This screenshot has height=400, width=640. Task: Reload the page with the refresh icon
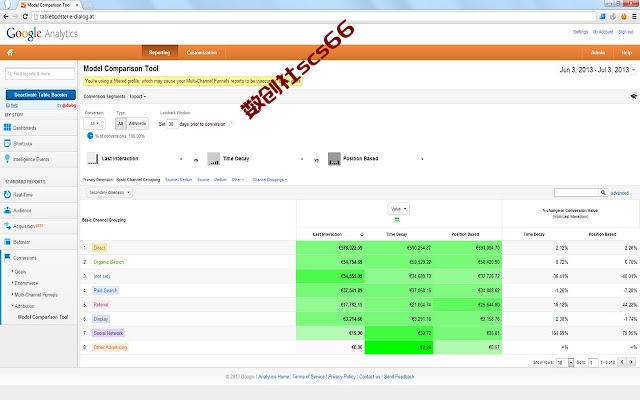(x=25, y=16)
